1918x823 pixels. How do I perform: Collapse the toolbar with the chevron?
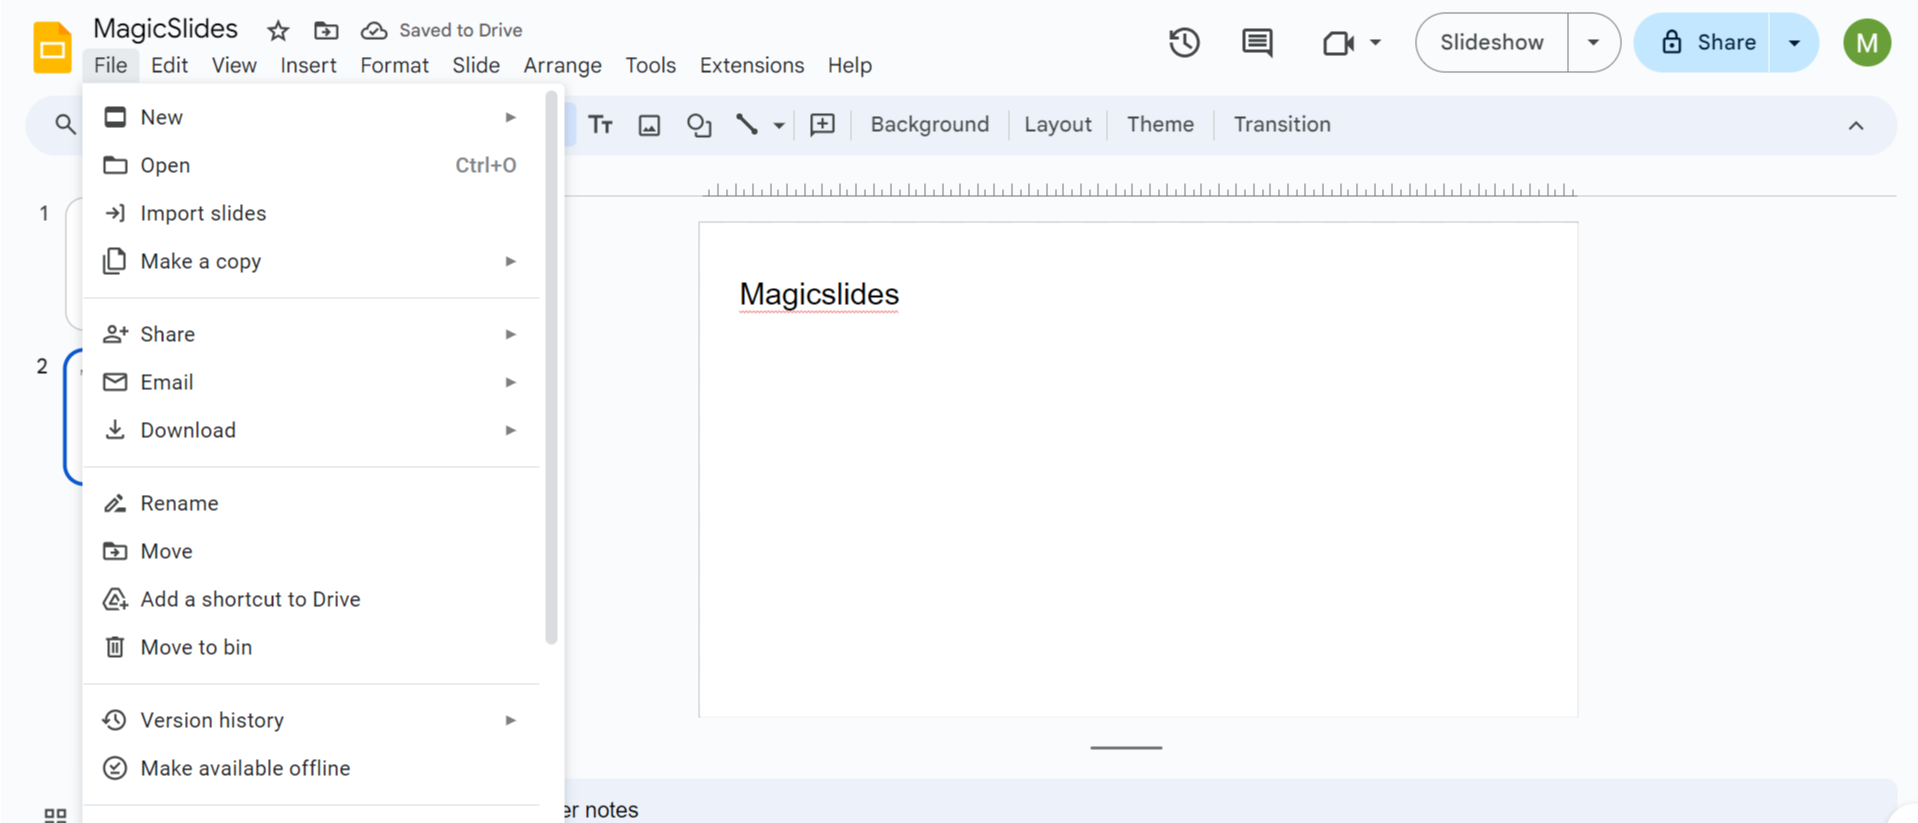[x=1856, y=126]
